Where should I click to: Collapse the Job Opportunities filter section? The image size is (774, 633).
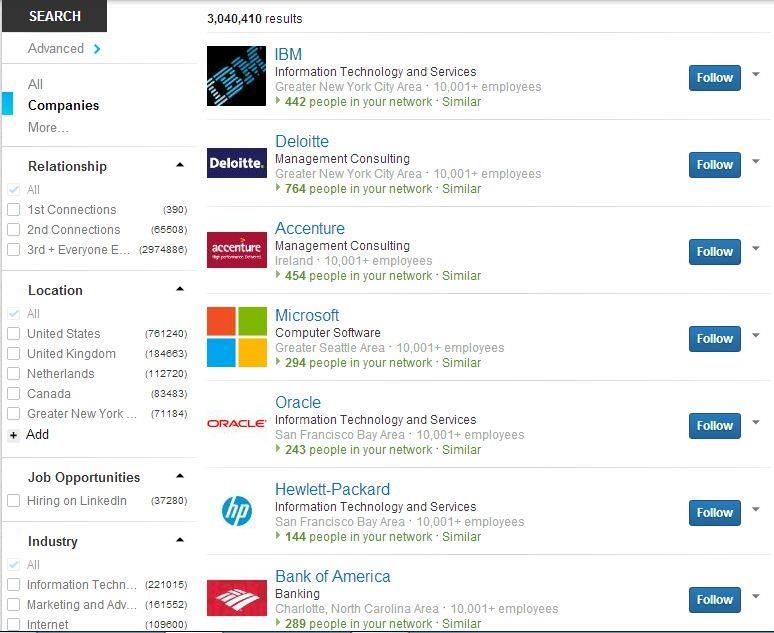point(180,476)
